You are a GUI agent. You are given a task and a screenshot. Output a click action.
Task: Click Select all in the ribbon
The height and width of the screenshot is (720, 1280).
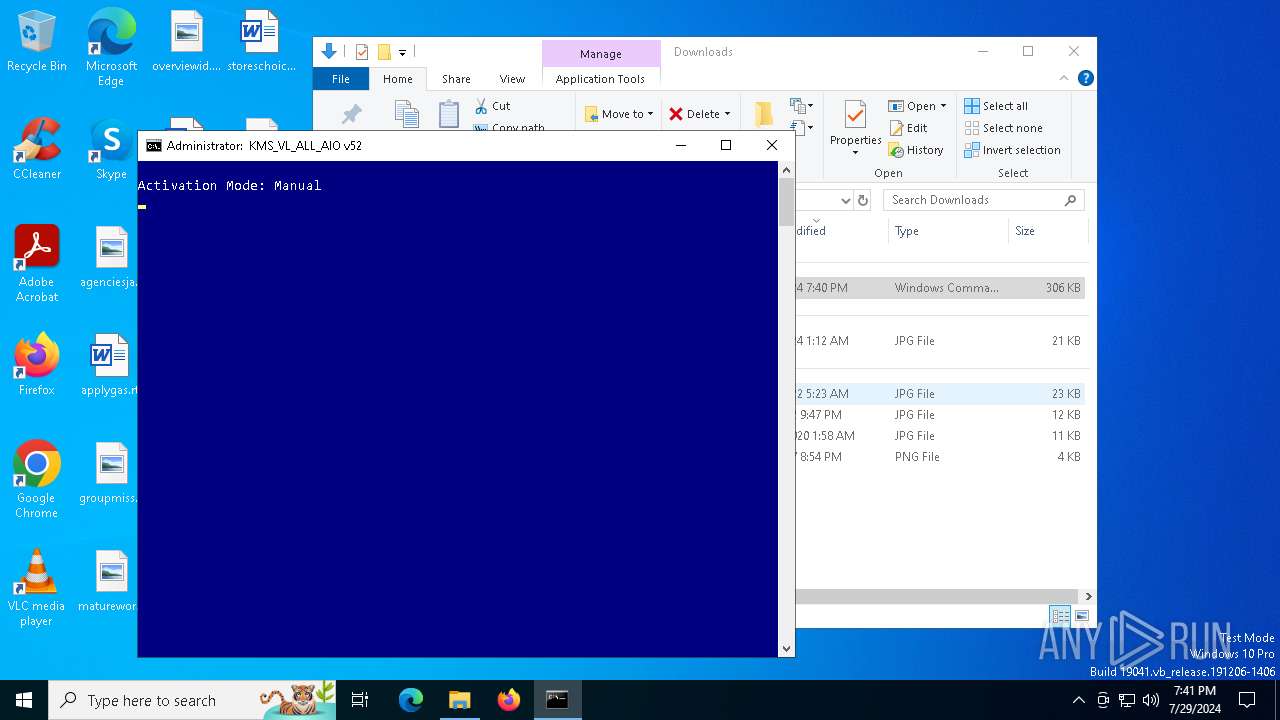click(x=996, y=106)
